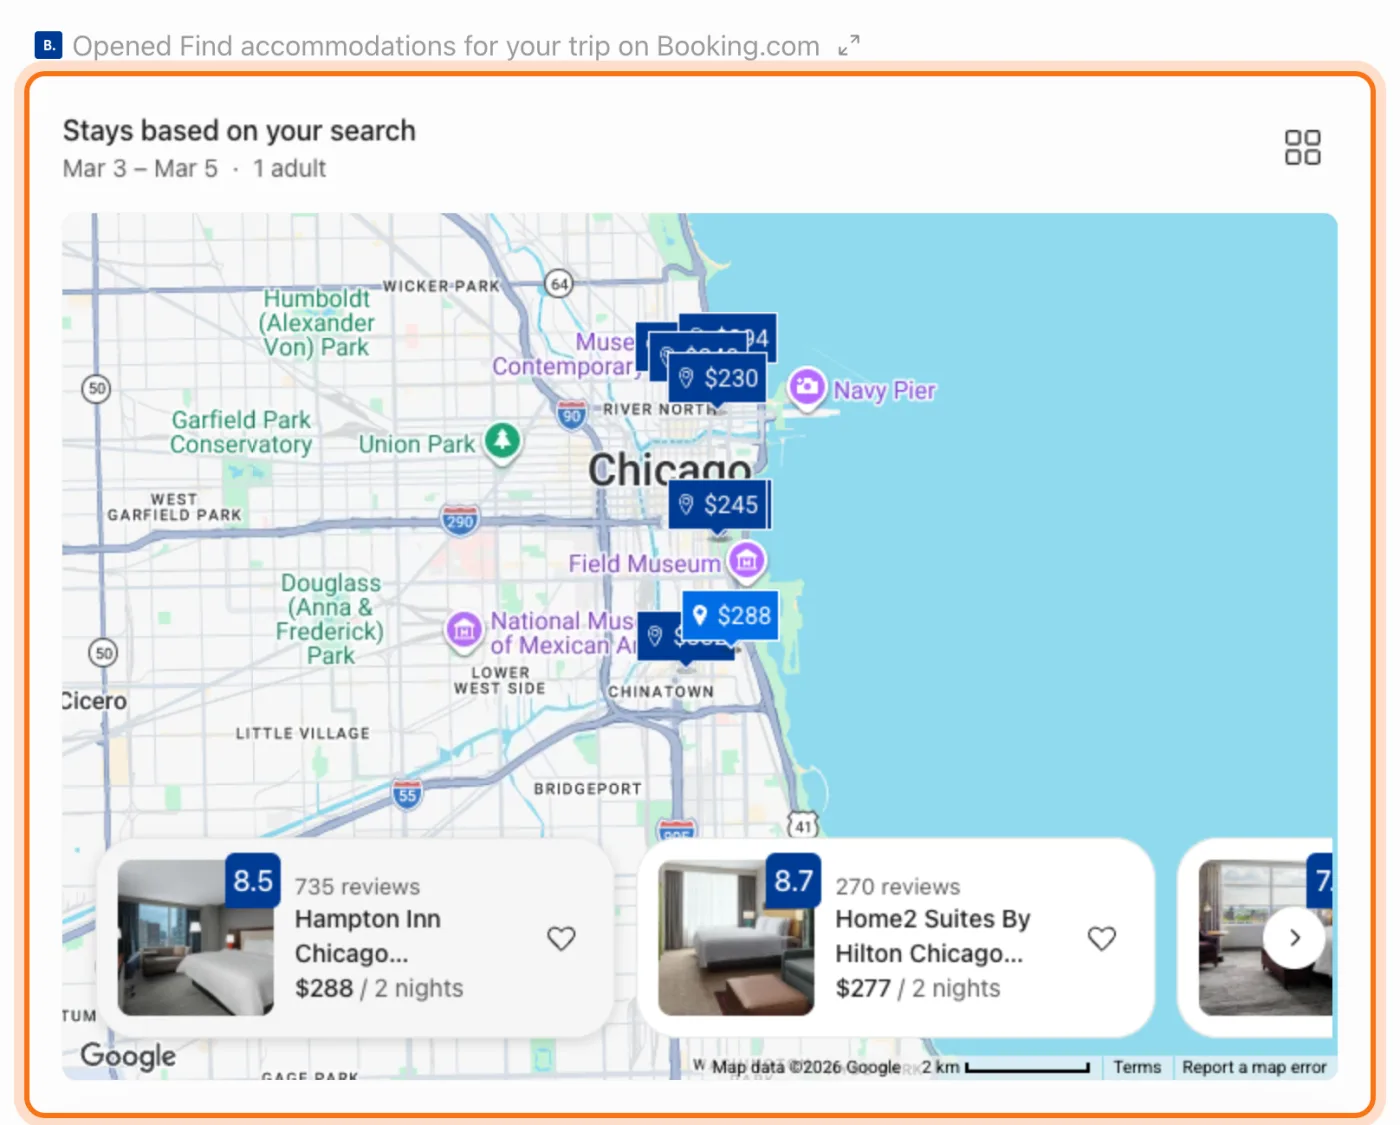
Task: Open the map Terms link
Action: coord(1137,1067)
